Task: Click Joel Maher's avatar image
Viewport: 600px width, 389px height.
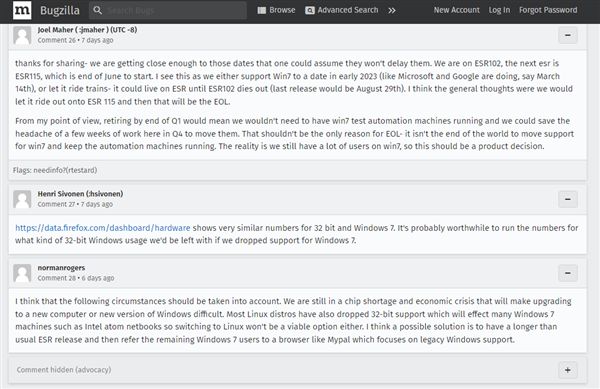Action: (x=22, y=35)
